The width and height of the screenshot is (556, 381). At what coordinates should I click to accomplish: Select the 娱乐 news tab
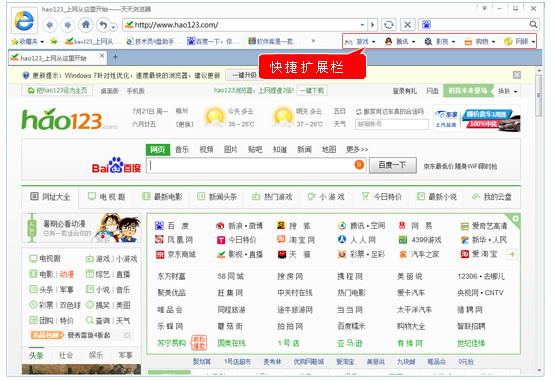click(95, 355)
